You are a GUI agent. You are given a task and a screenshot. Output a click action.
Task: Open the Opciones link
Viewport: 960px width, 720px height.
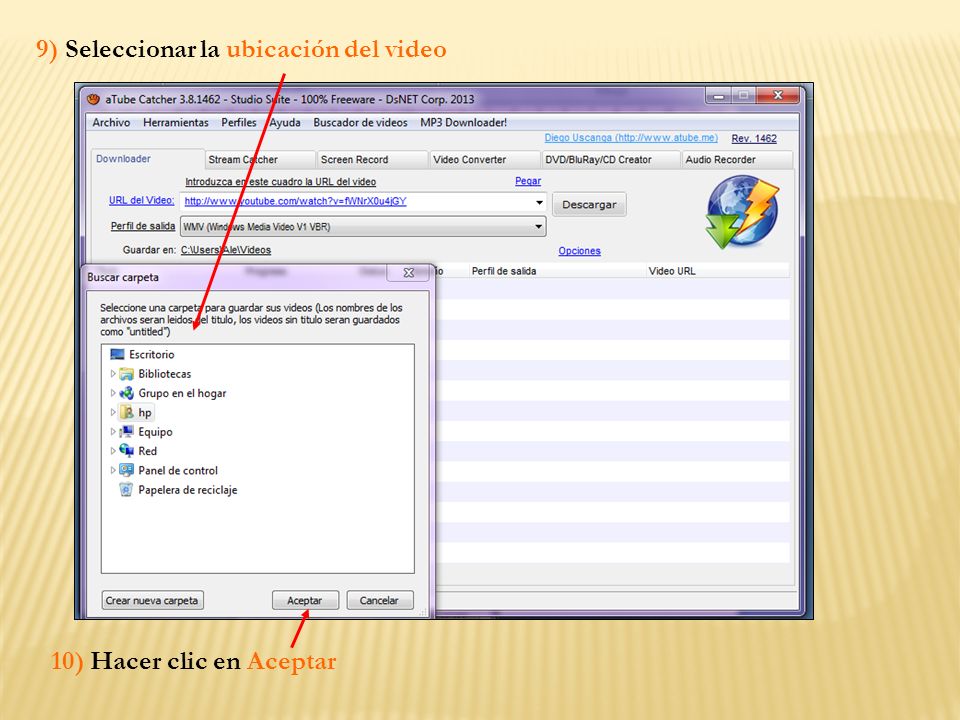coord(579,251)
